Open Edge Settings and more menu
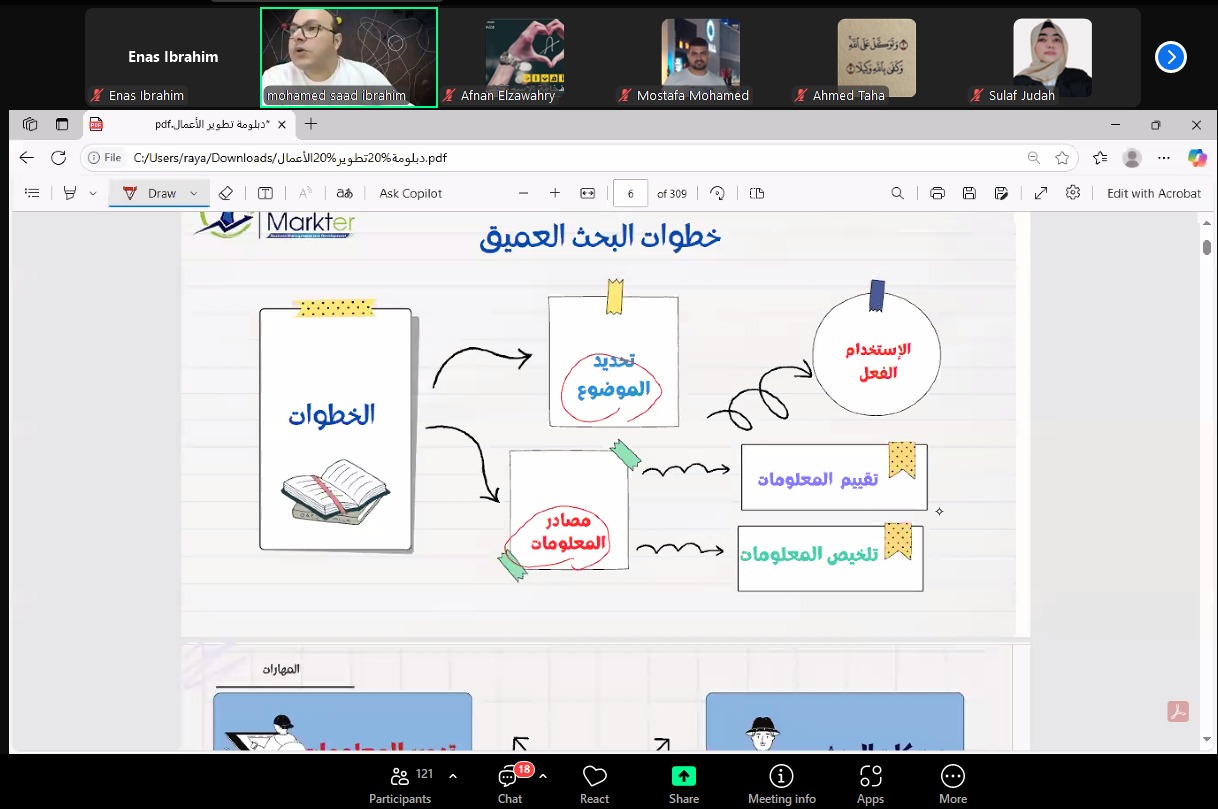Viewport: 1218px width, 809px height. (1164, 158)
